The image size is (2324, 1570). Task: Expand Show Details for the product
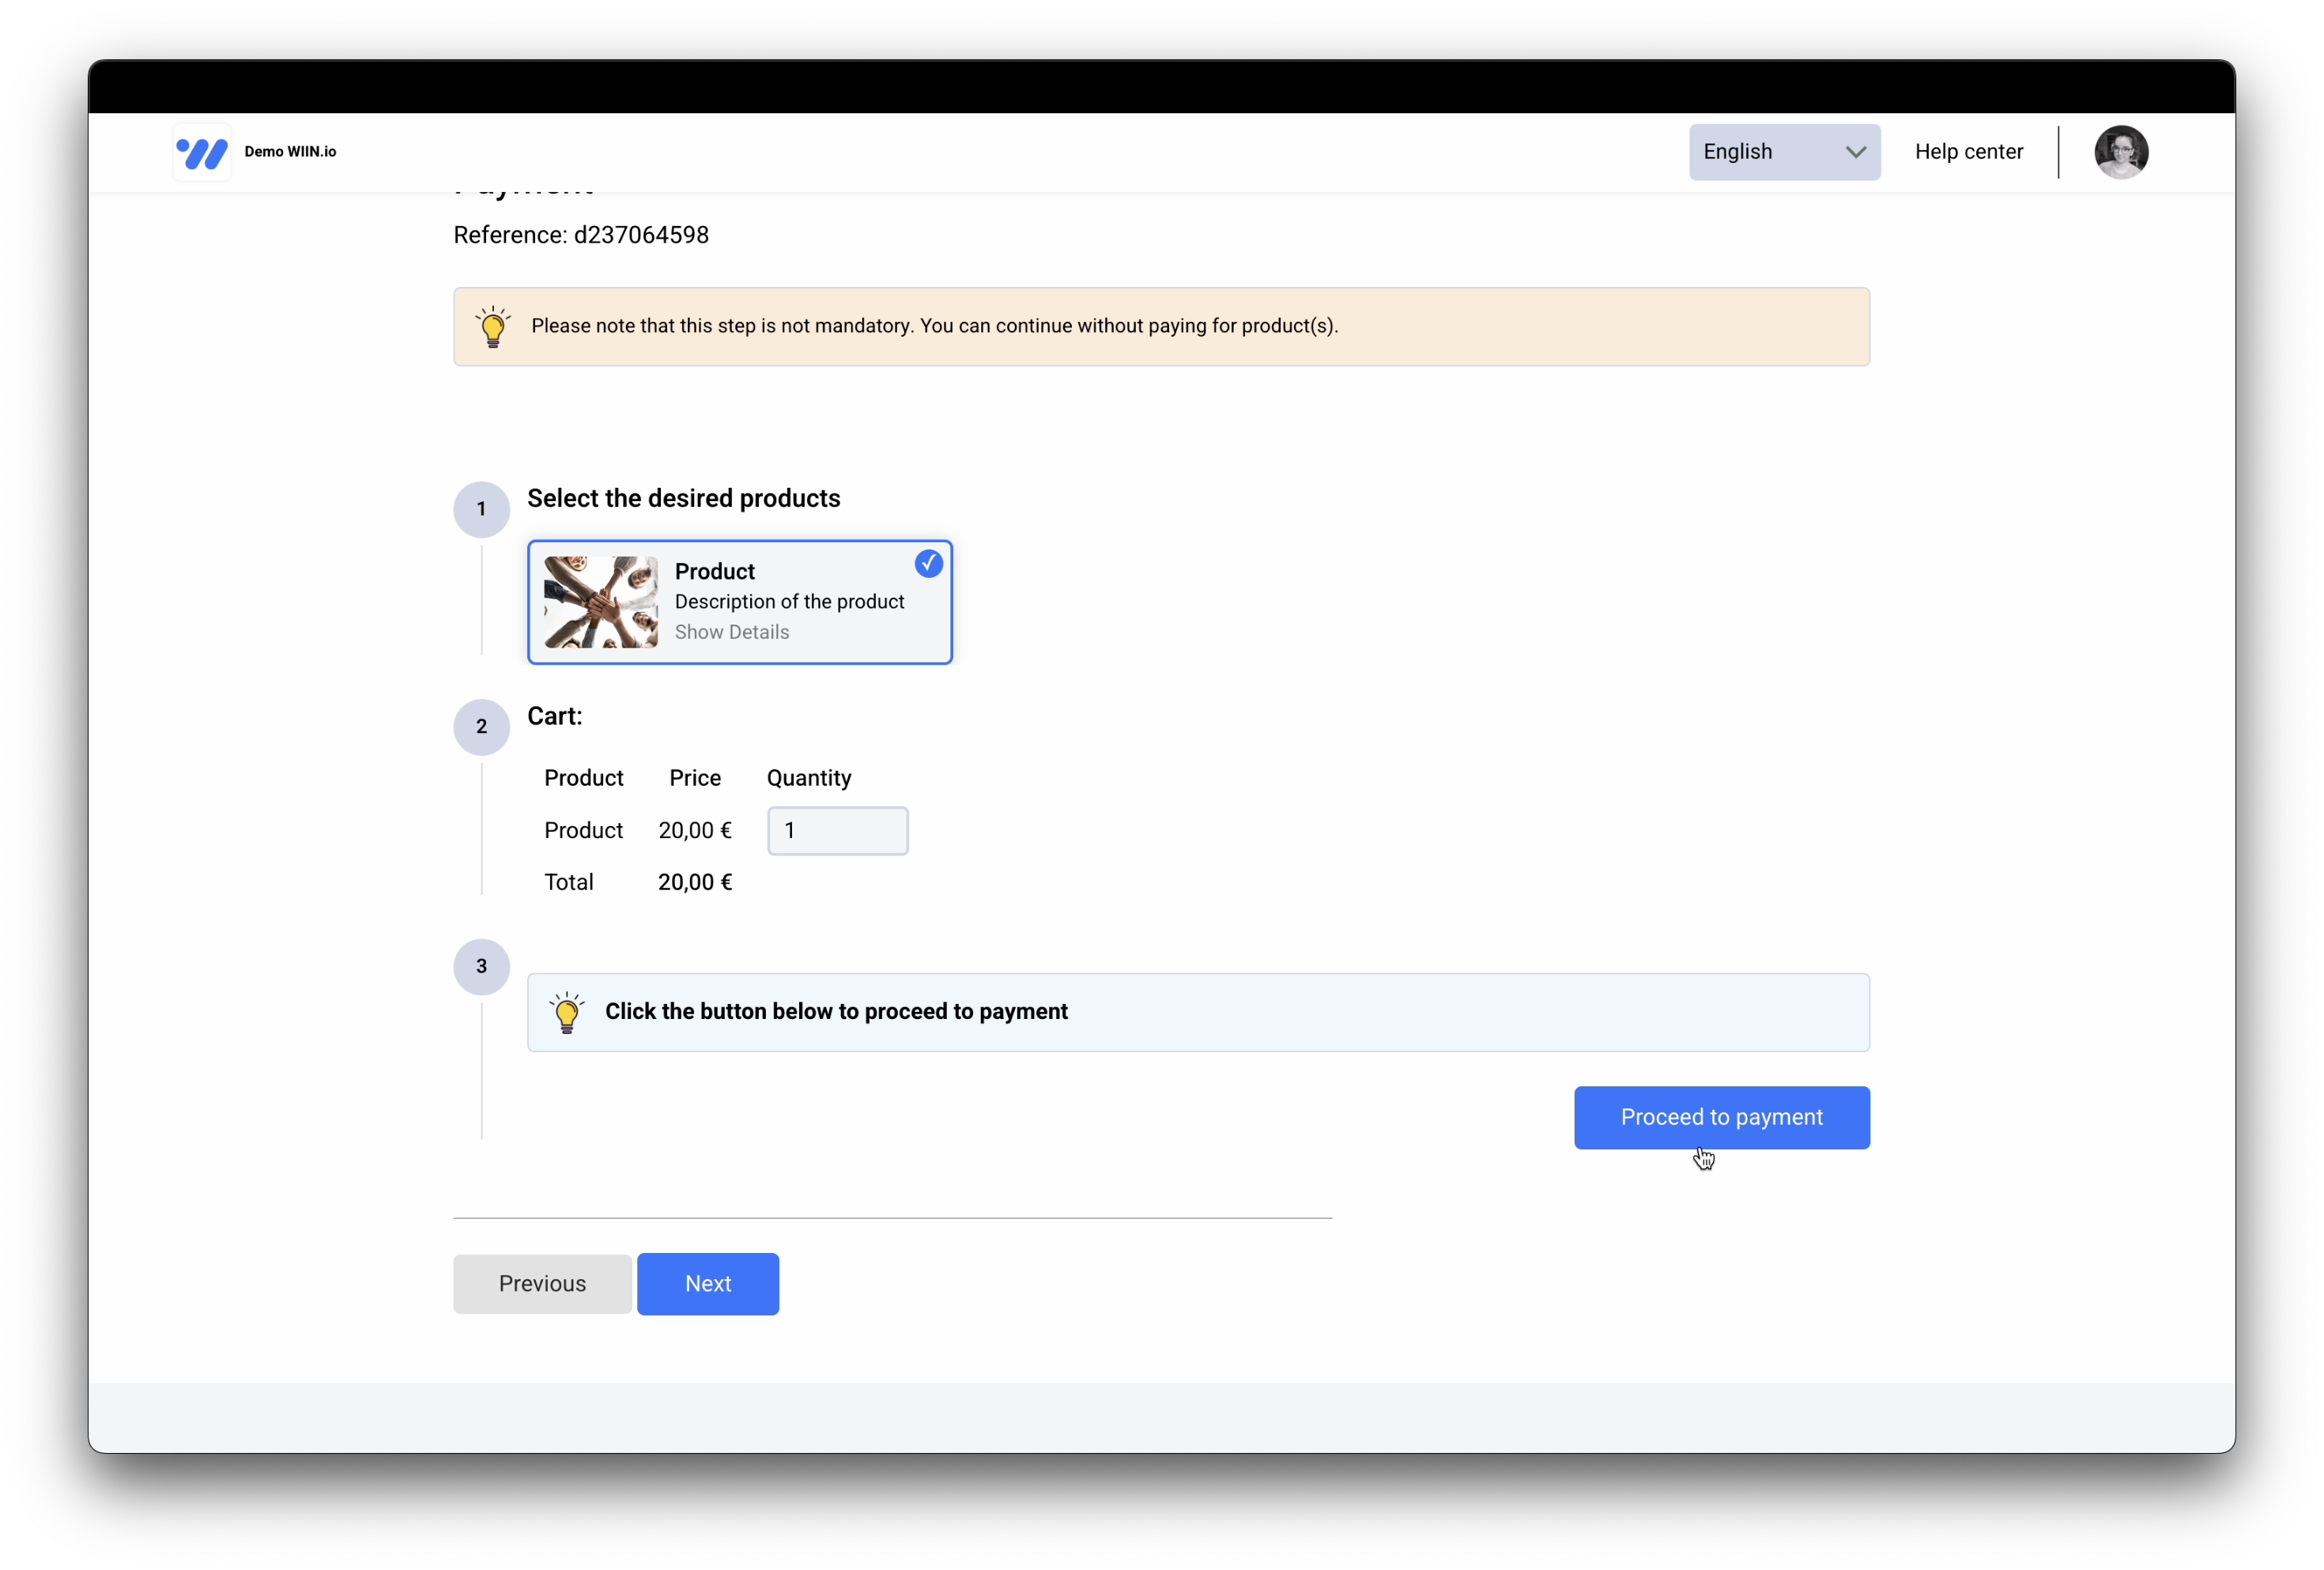pos(731,632)
